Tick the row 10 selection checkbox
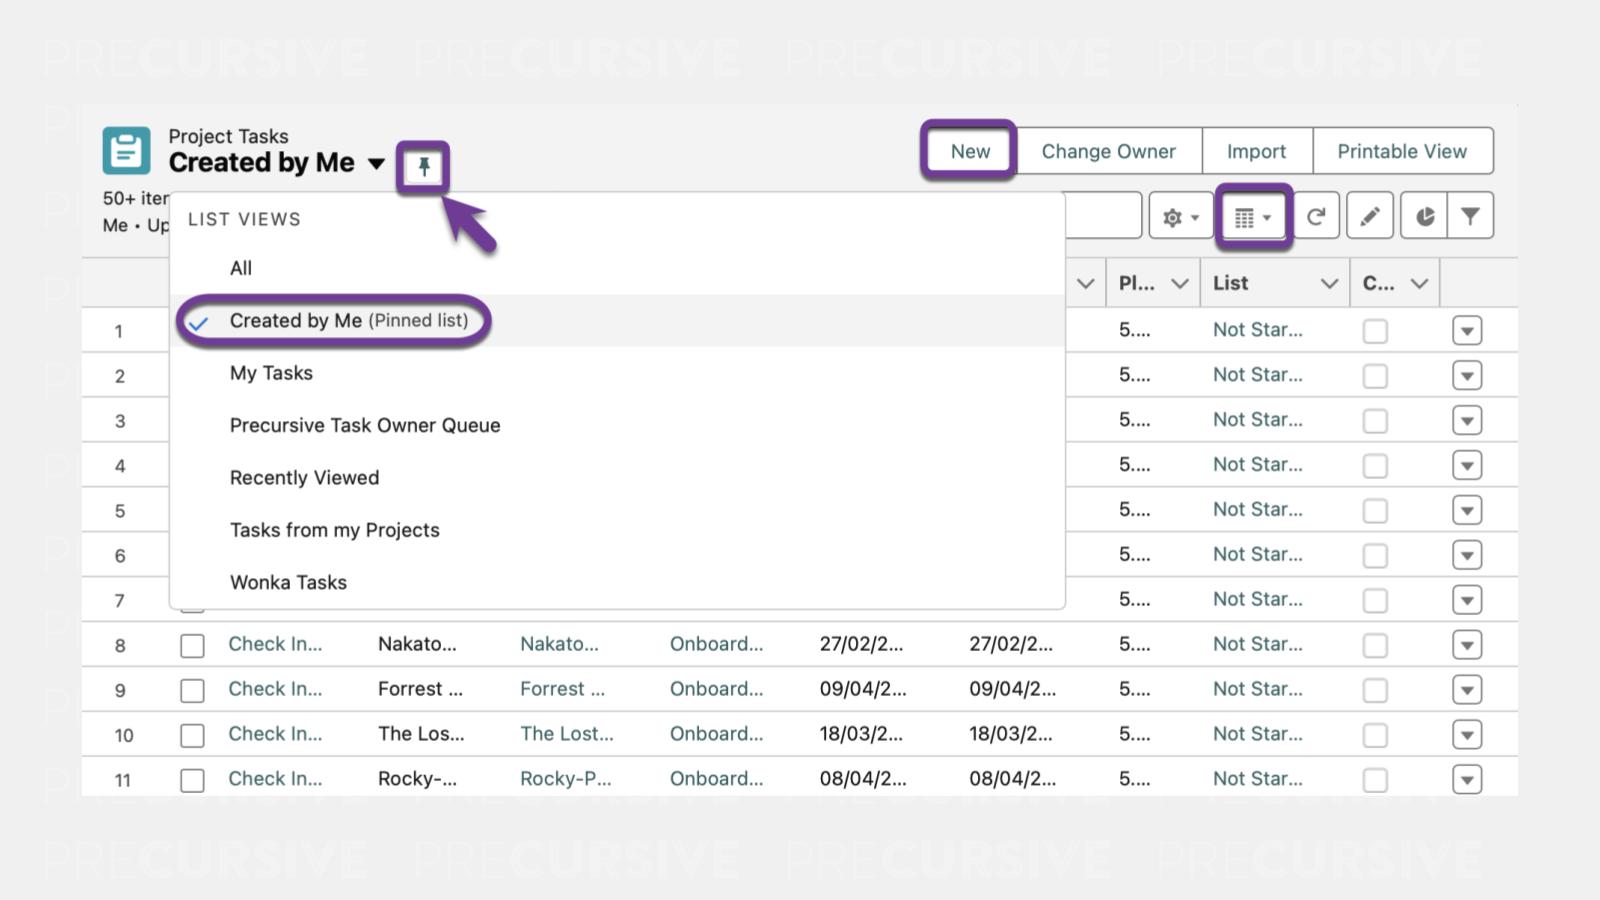Image resolution: width=1600 pixels, height=900 pixels. coord(192,736)
